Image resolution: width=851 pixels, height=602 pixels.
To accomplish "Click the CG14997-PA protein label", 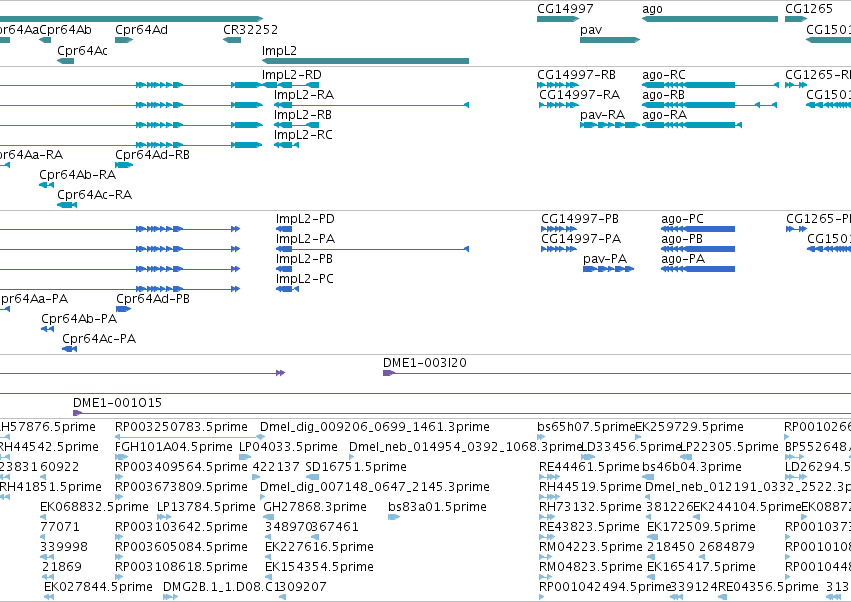I will click(x=581, y=239).
